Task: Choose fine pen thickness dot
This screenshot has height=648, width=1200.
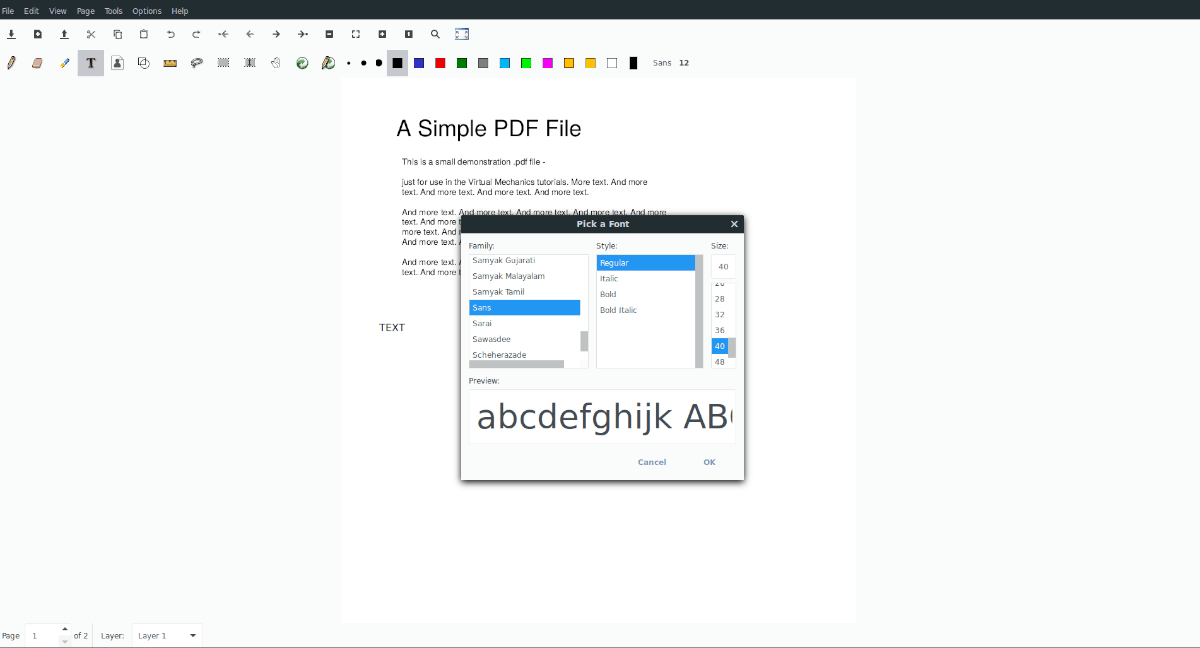Action: click(x=349, y=63)
